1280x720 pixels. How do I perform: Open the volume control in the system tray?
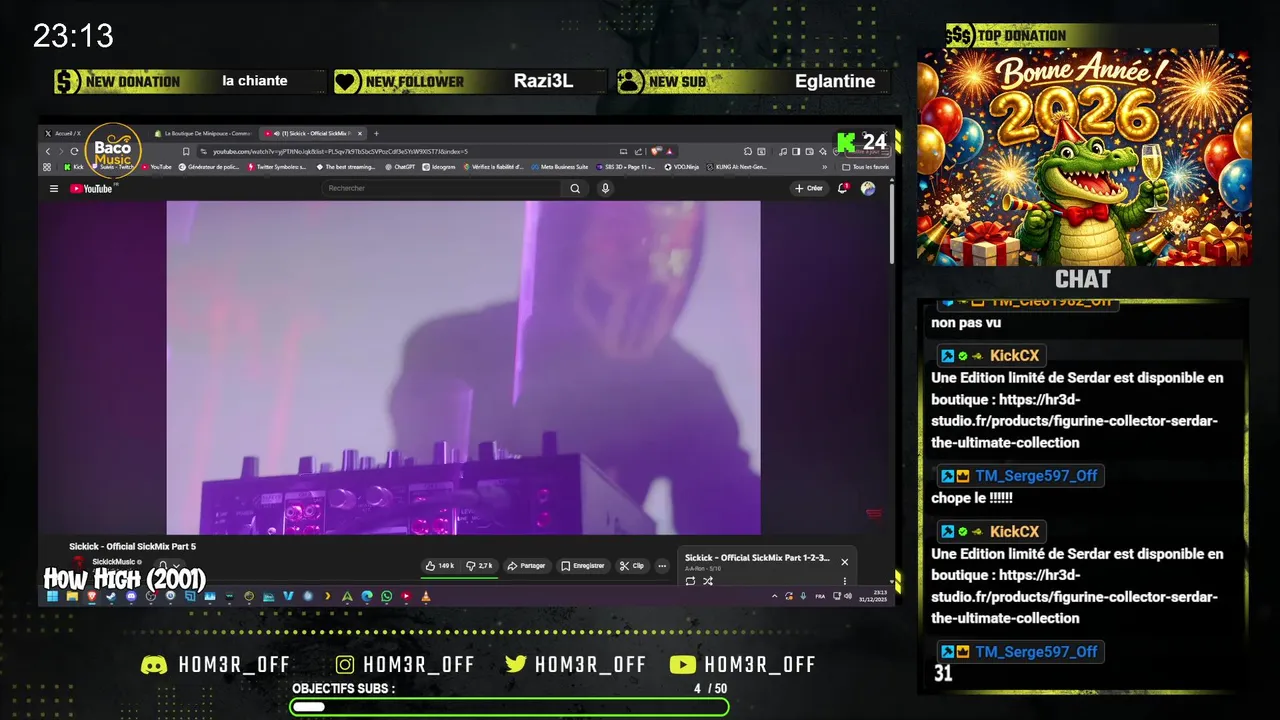(848, 596)
